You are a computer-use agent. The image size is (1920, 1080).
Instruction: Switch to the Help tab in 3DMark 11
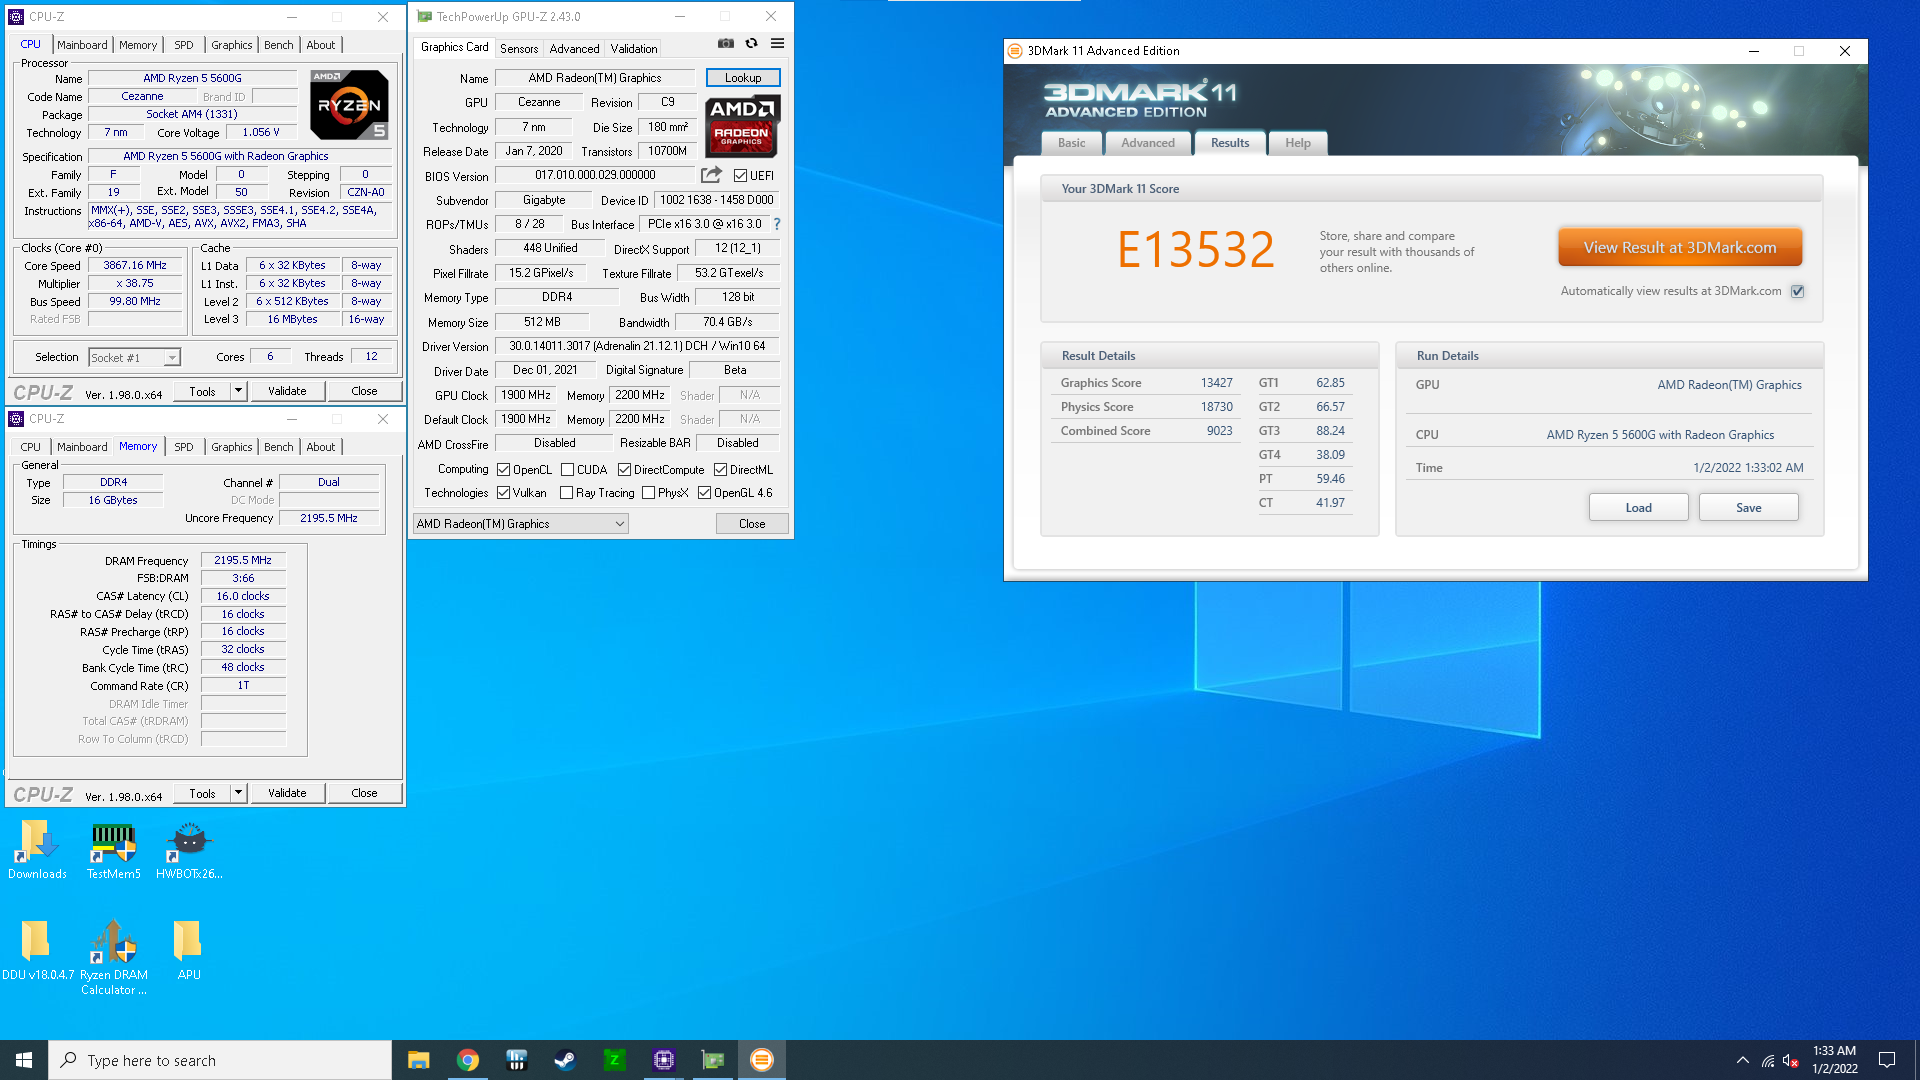(x=1298, y=143)
